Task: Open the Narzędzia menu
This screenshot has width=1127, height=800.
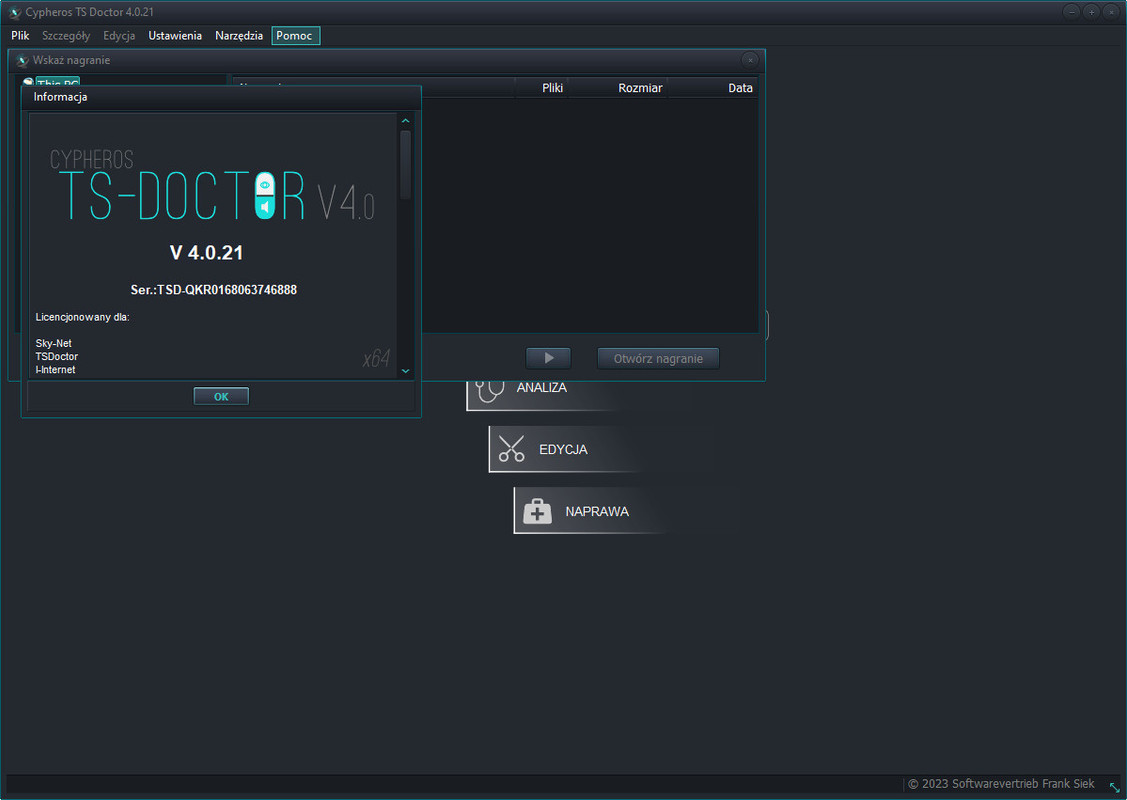Action: [239, 35]
